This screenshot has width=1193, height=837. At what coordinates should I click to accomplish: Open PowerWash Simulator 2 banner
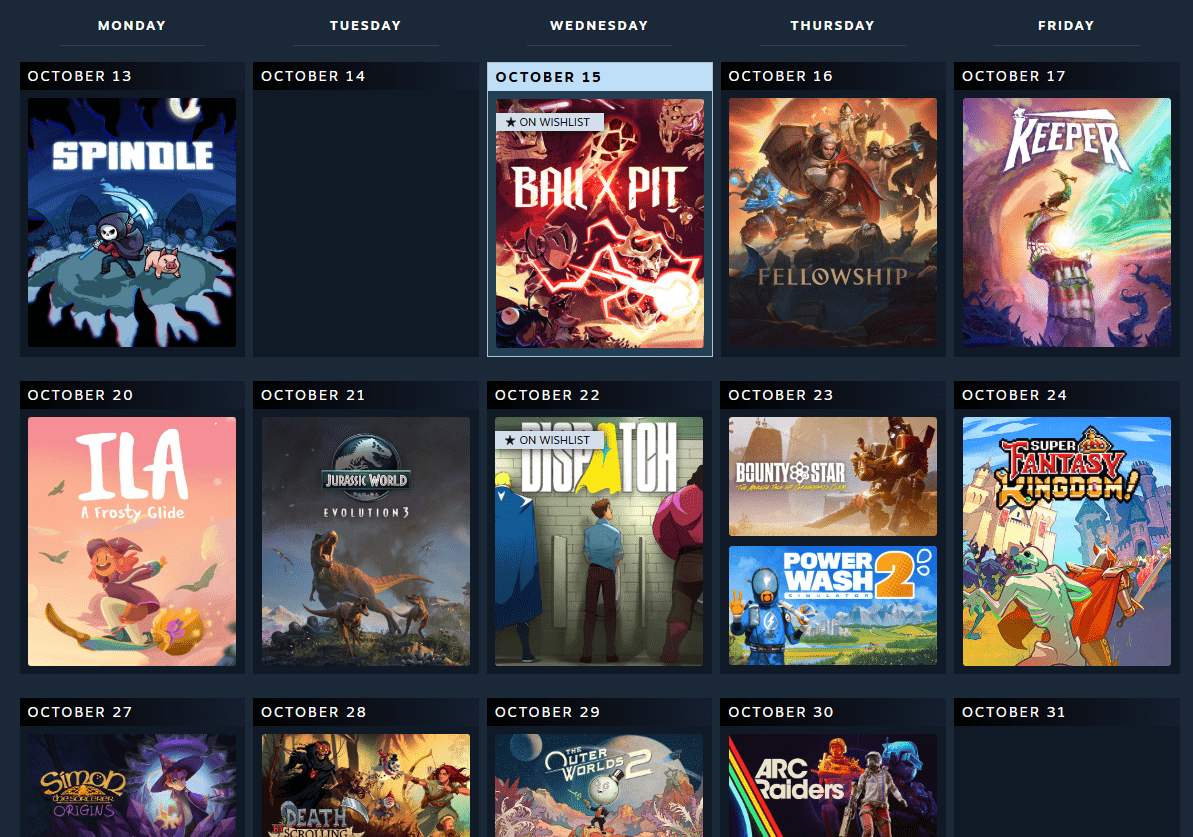click(x=832, y=605)
